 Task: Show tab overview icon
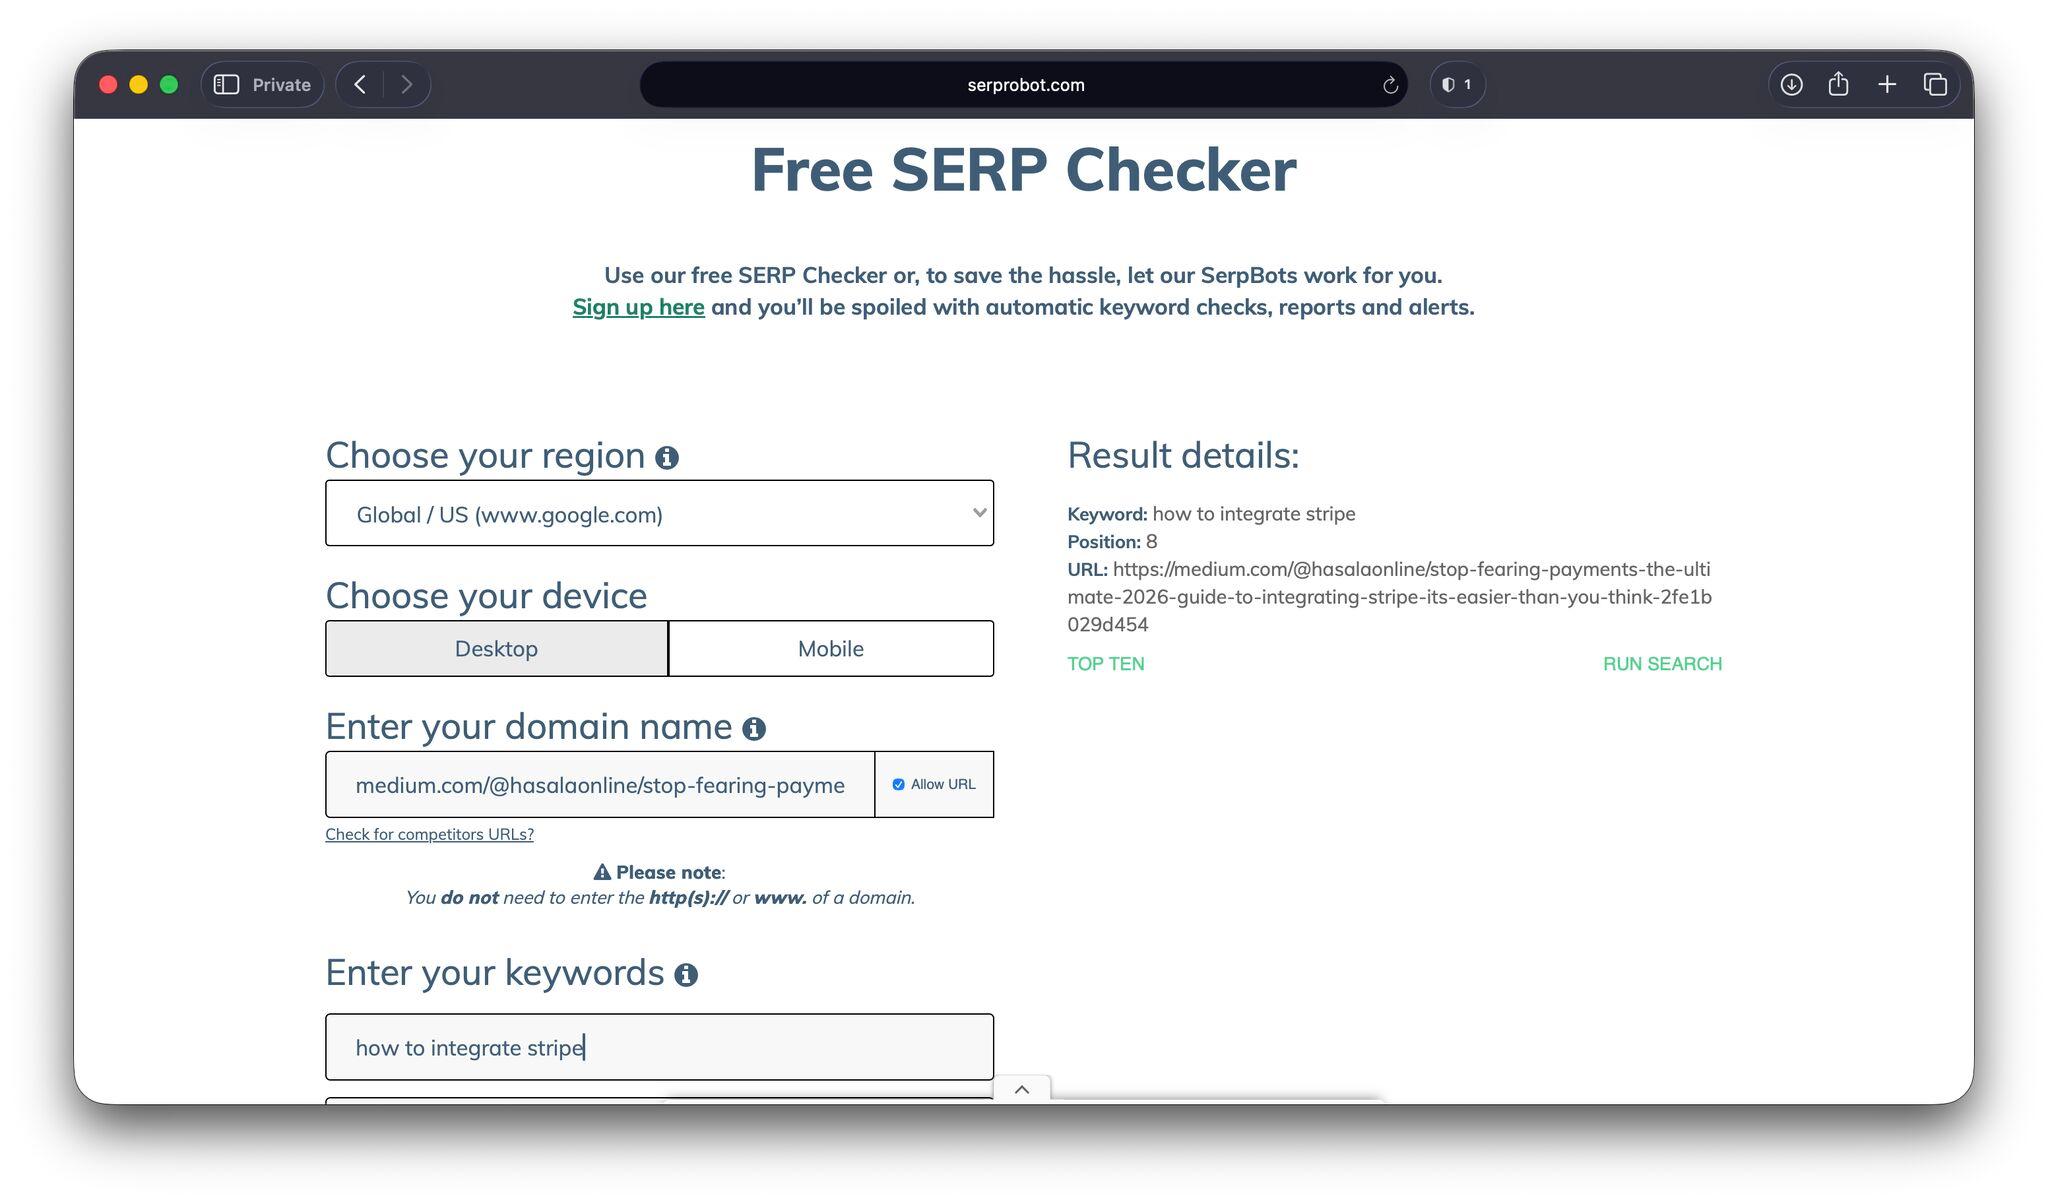coord(1935,85)
